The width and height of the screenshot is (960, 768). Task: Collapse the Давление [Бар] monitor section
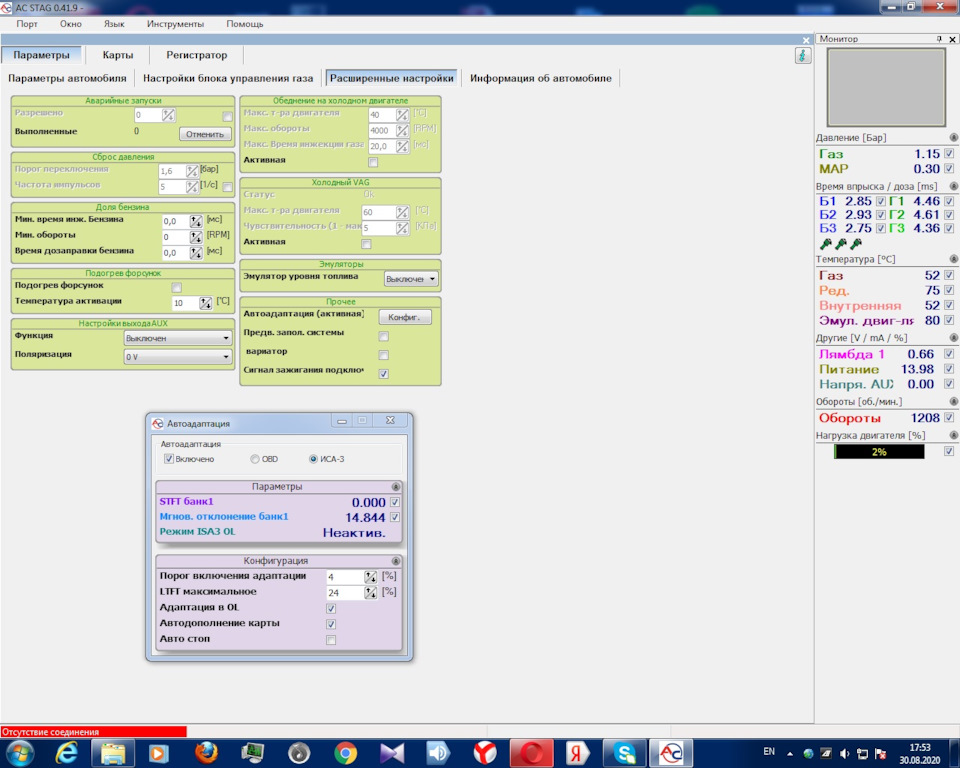click(953, 137)
